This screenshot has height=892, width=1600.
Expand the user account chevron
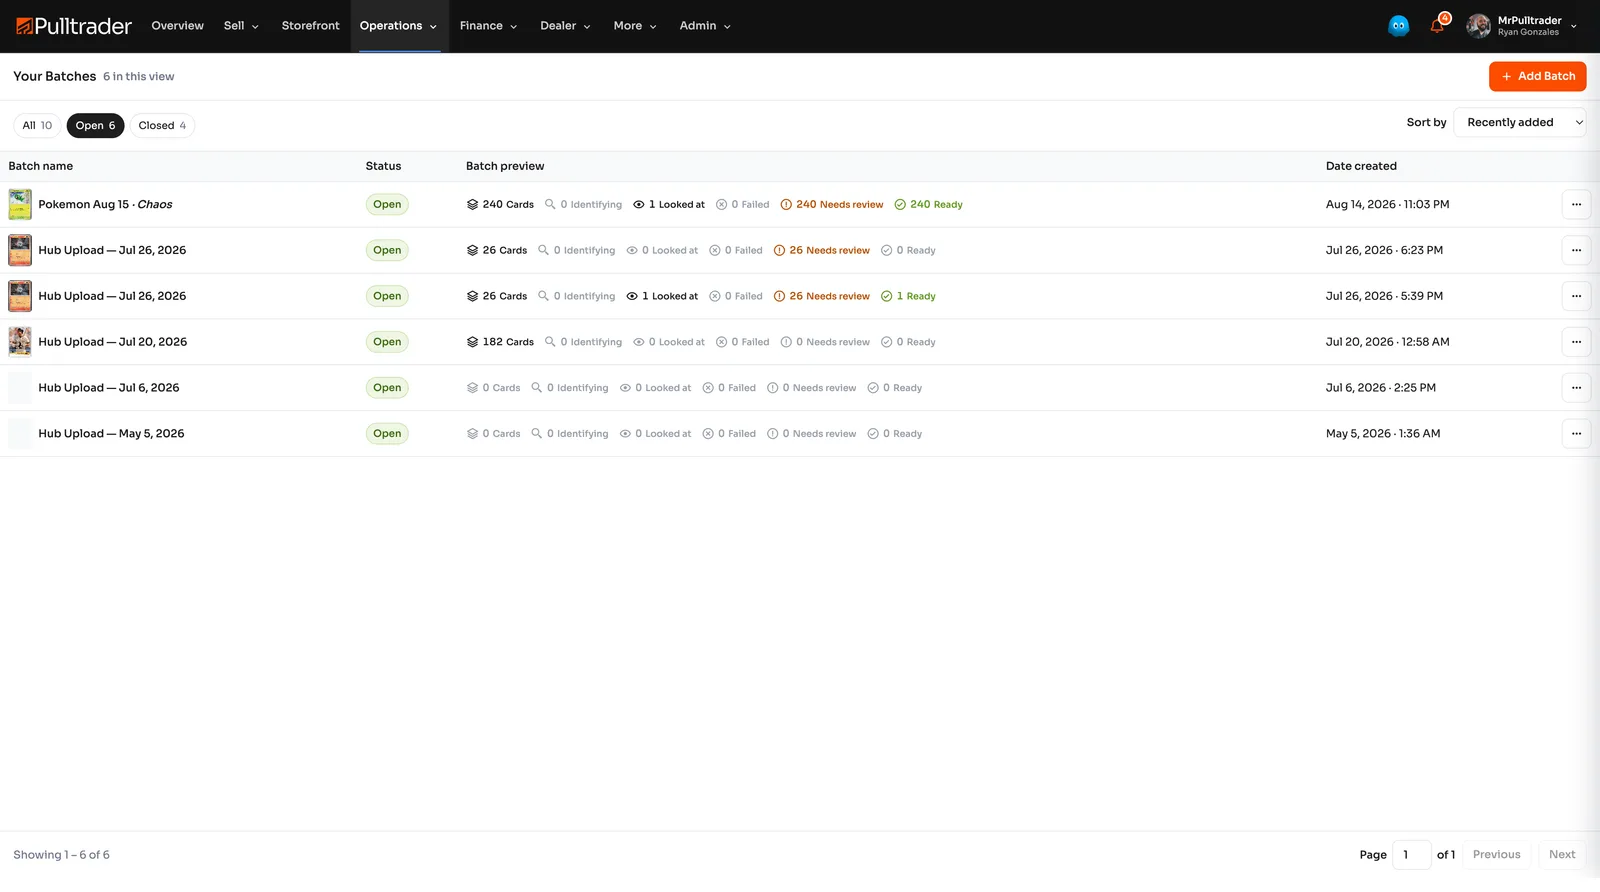pyautogui.click(x=1574, y=26)
